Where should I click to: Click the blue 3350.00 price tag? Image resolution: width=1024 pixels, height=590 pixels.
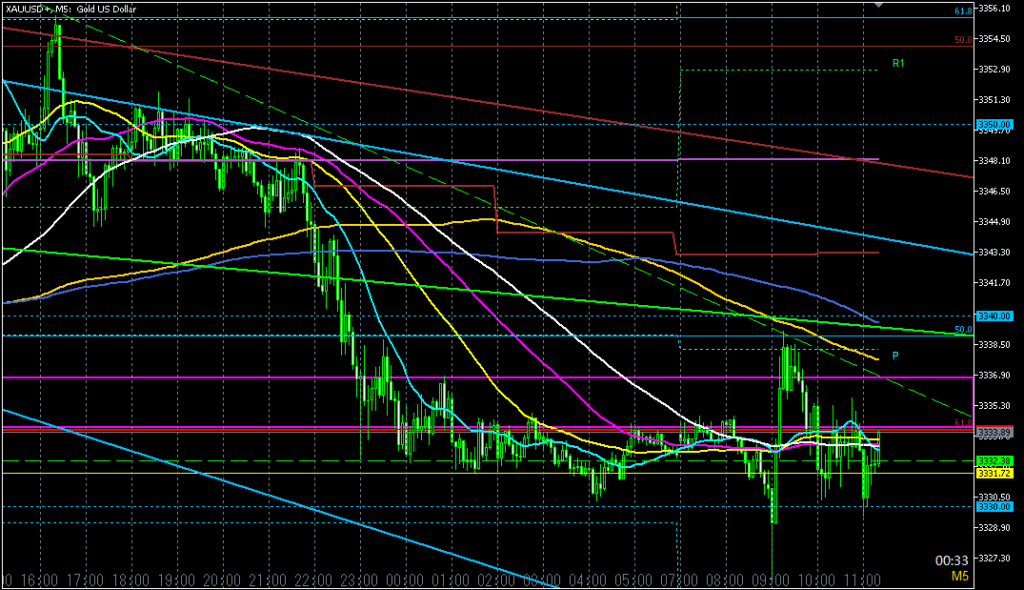tap(994, 124)
